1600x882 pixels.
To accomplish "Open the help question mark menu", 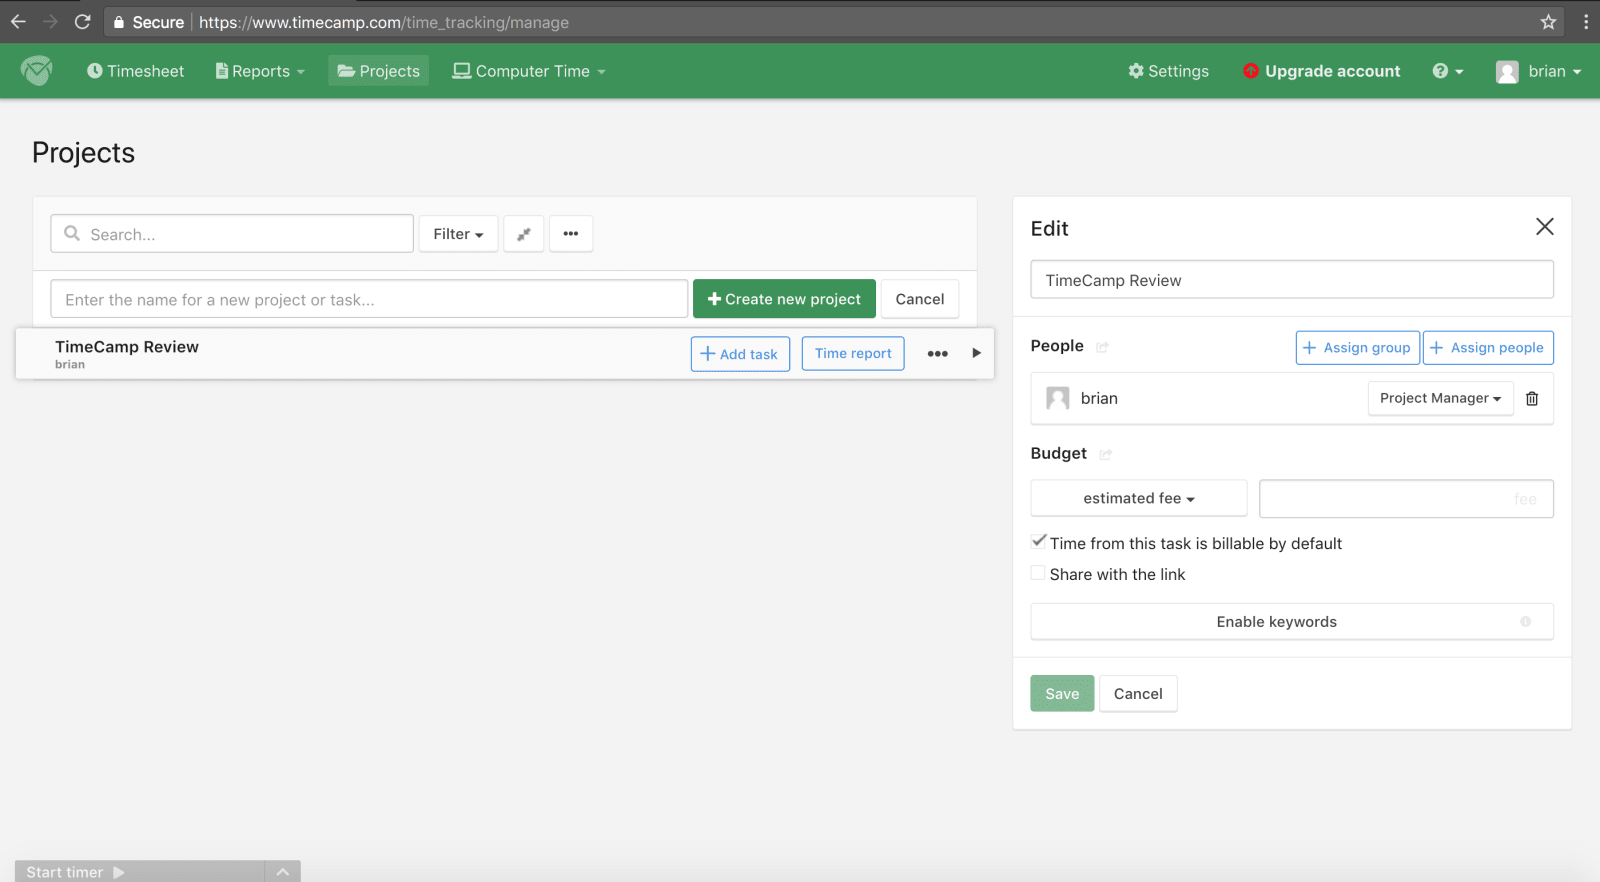I will point(1447,71).
